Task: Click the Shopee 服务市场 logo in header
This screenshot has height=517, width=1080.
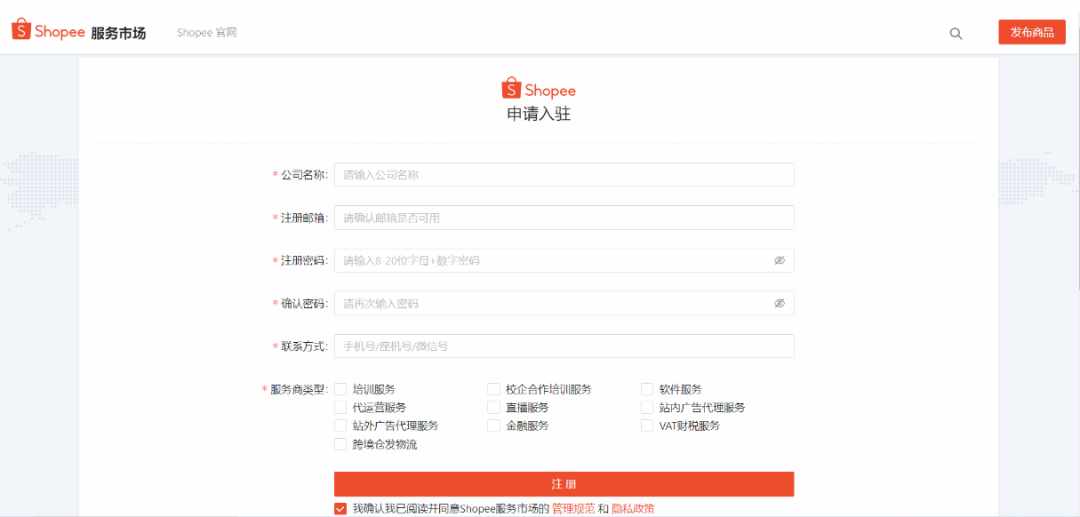Action: (79, 31)
